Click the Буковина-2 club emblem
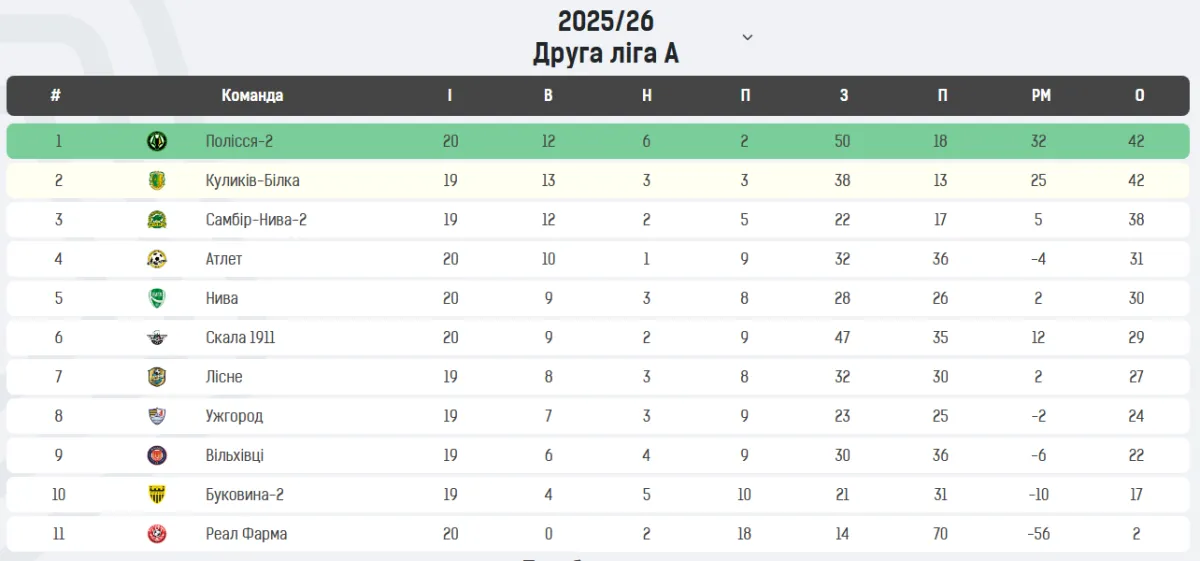 click(157, 495)
